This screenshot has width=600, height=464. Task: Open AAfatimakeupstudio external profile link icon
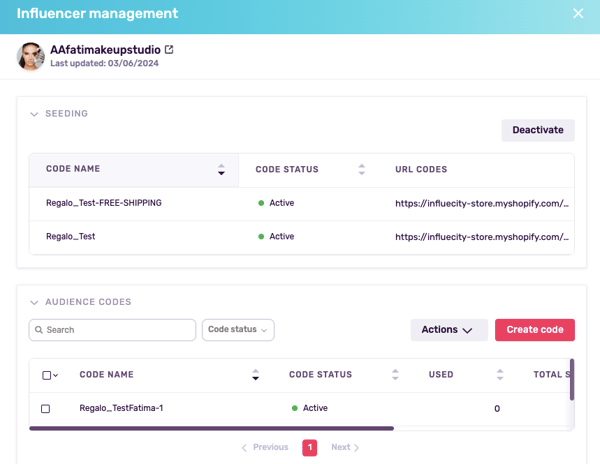pos(169,49)
